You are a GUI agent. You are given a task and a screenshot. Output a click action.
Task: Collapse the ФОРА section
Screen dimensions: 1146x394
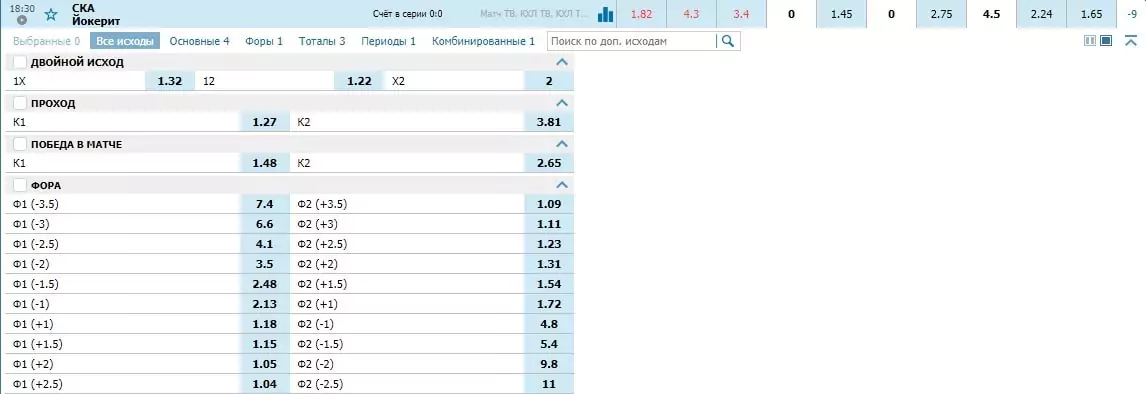(561, 185)
